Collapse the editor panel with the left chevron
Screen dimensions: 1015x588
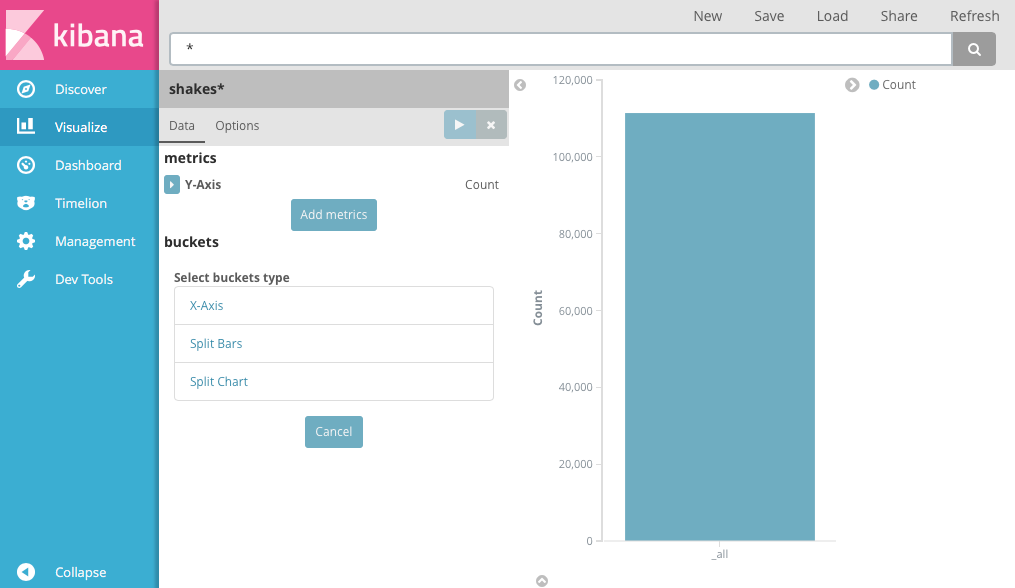[520, 85]
